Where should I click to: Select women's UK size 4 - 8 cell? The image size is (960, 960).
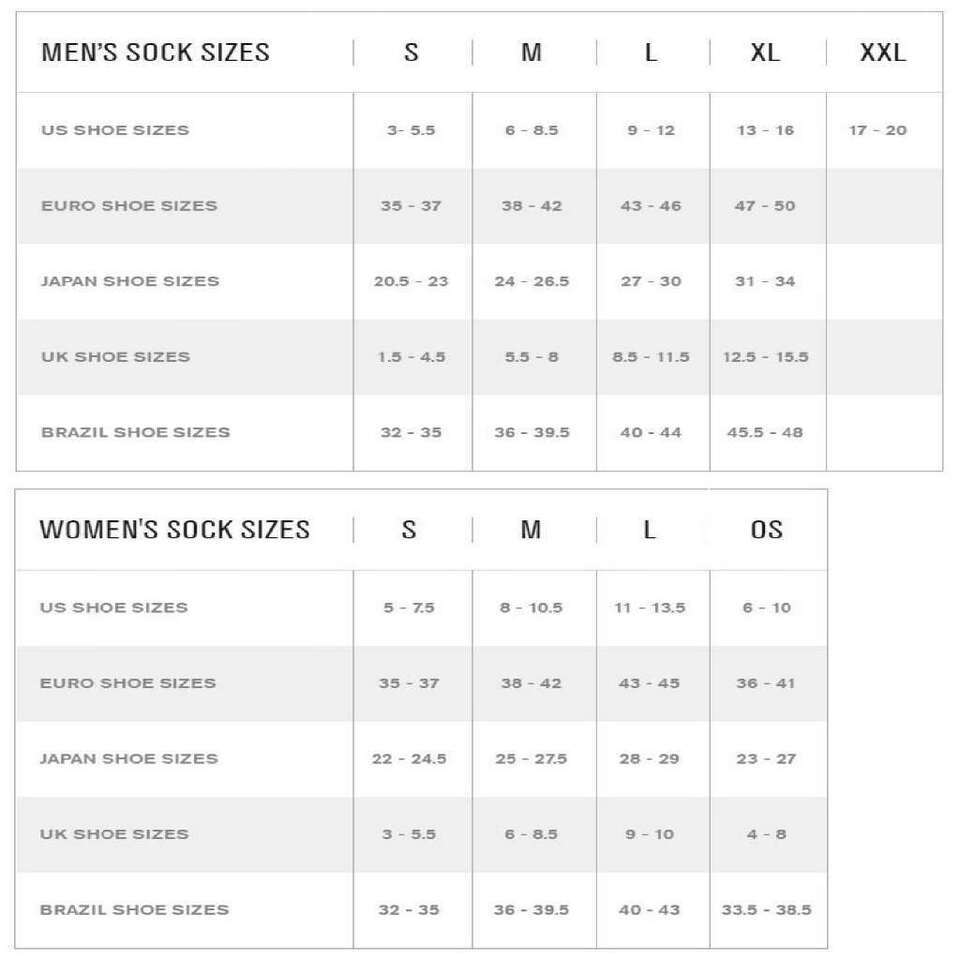(x=766, y=834)
